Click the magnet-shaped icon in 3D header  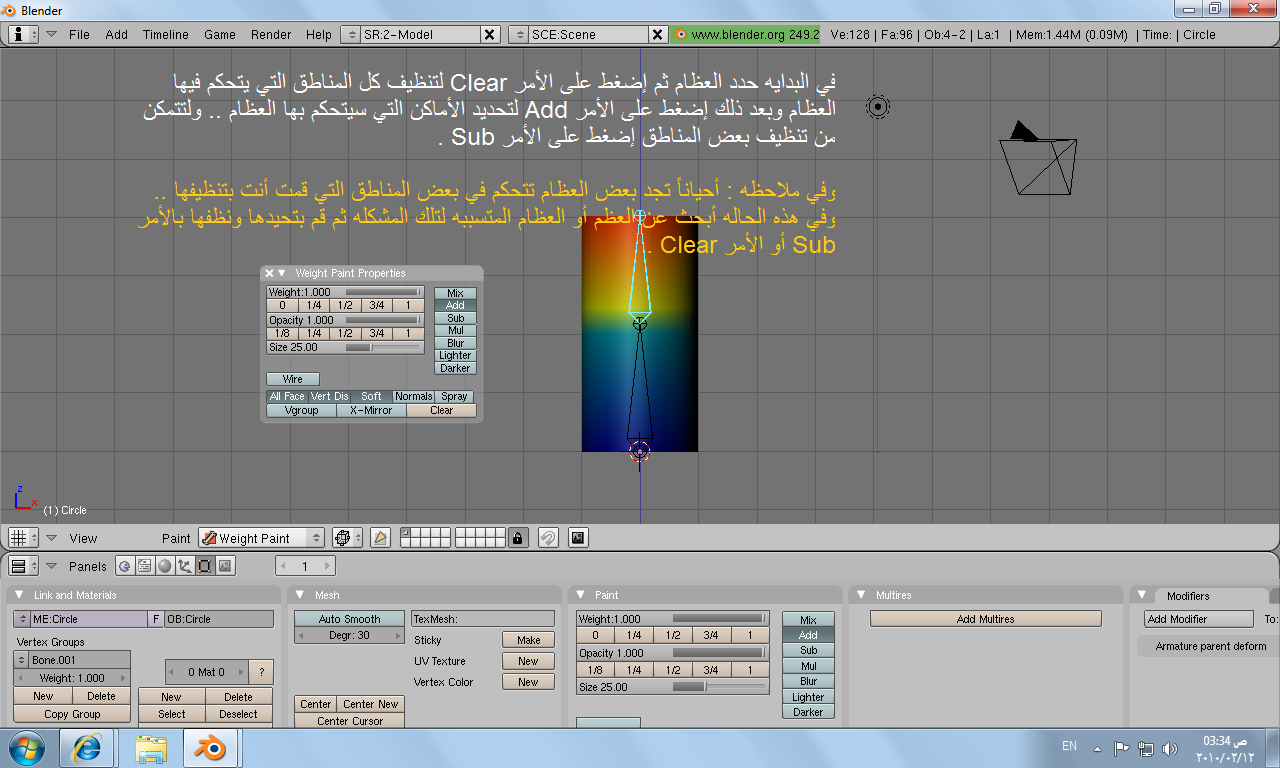point(547,538)
